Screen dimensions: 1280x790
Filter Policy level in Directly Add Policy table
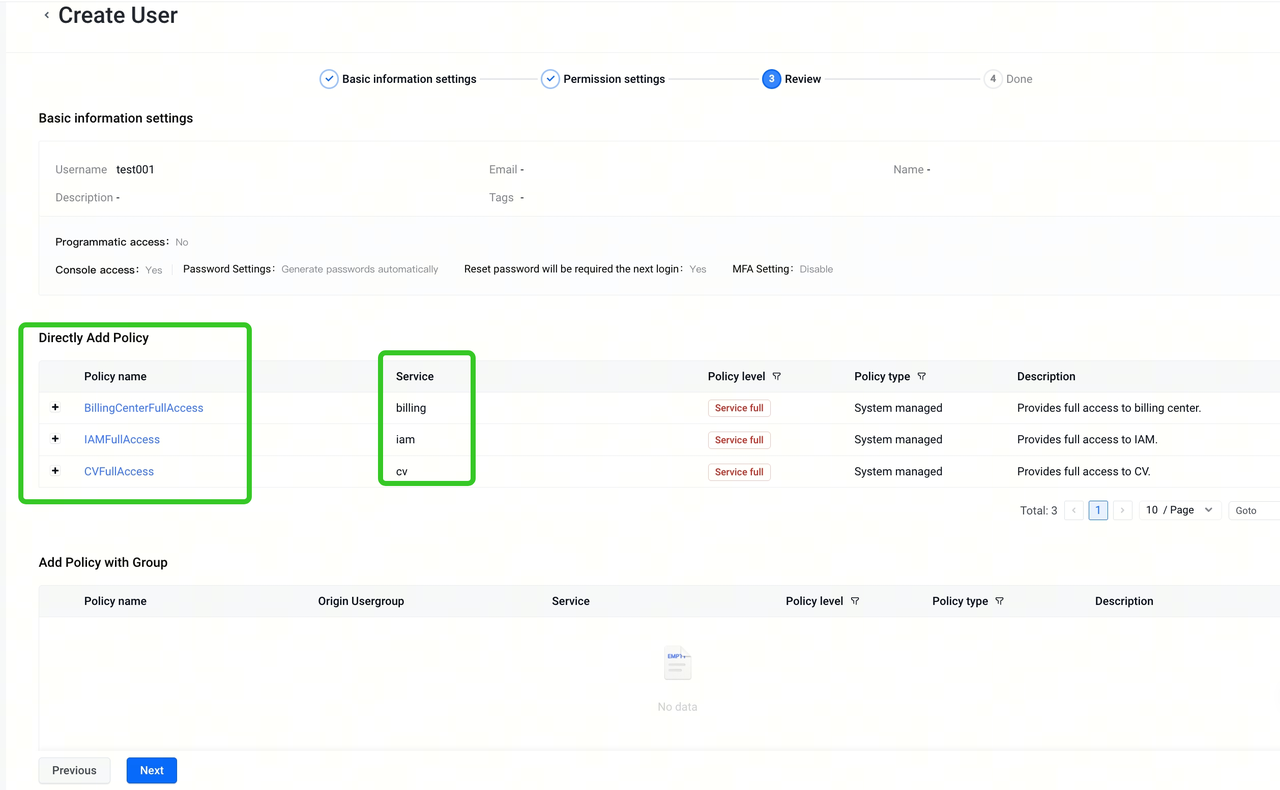pos(777,377)
